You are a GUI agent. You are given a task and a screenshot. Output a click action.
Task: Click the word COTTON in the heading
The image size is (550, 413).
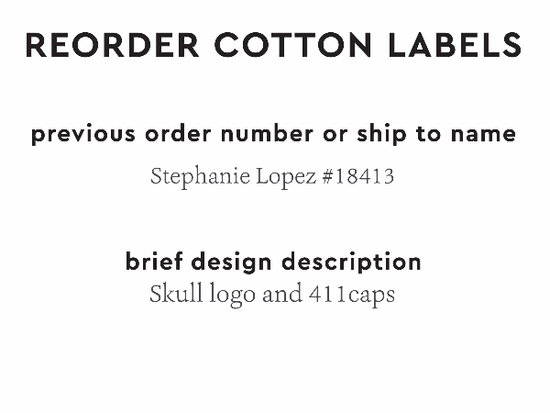293,45
